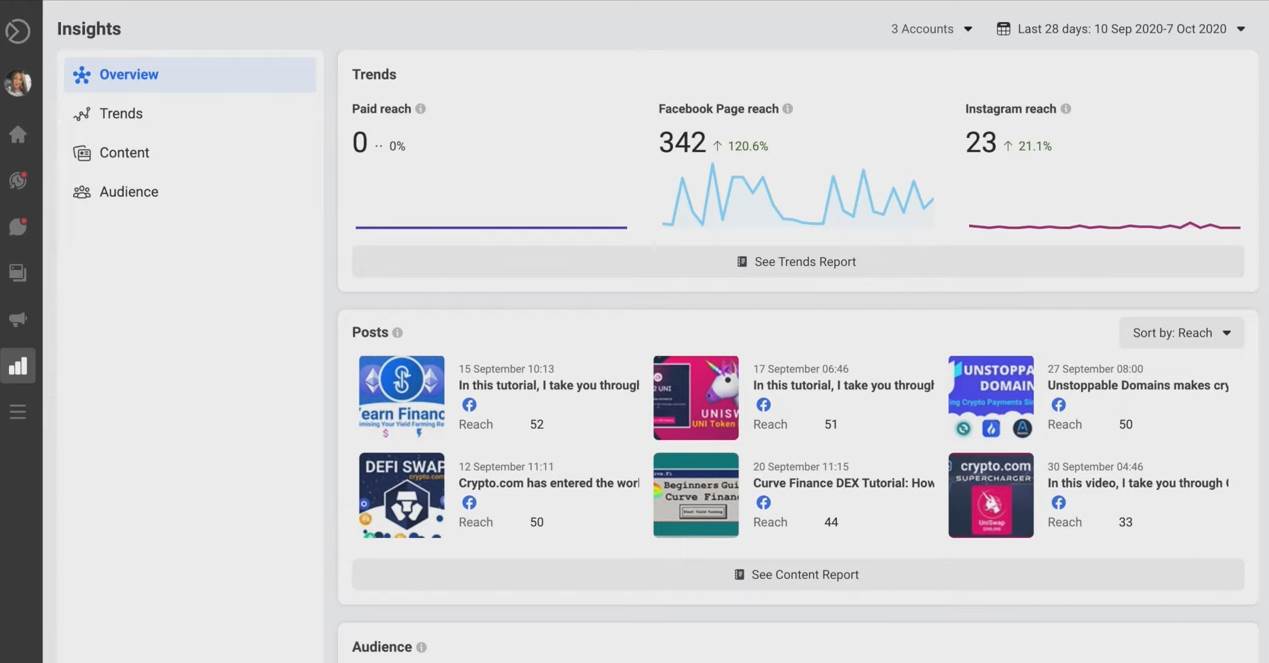Open the Ads megaphone icon in sidebar

18,320
